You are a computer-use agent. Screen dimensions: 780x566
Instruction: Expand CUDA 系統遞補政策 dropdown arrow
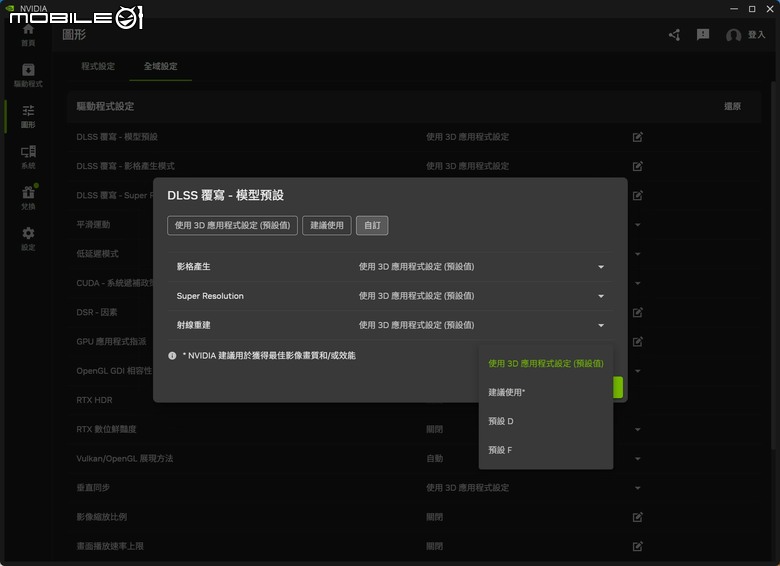click(x=637, y=283)
